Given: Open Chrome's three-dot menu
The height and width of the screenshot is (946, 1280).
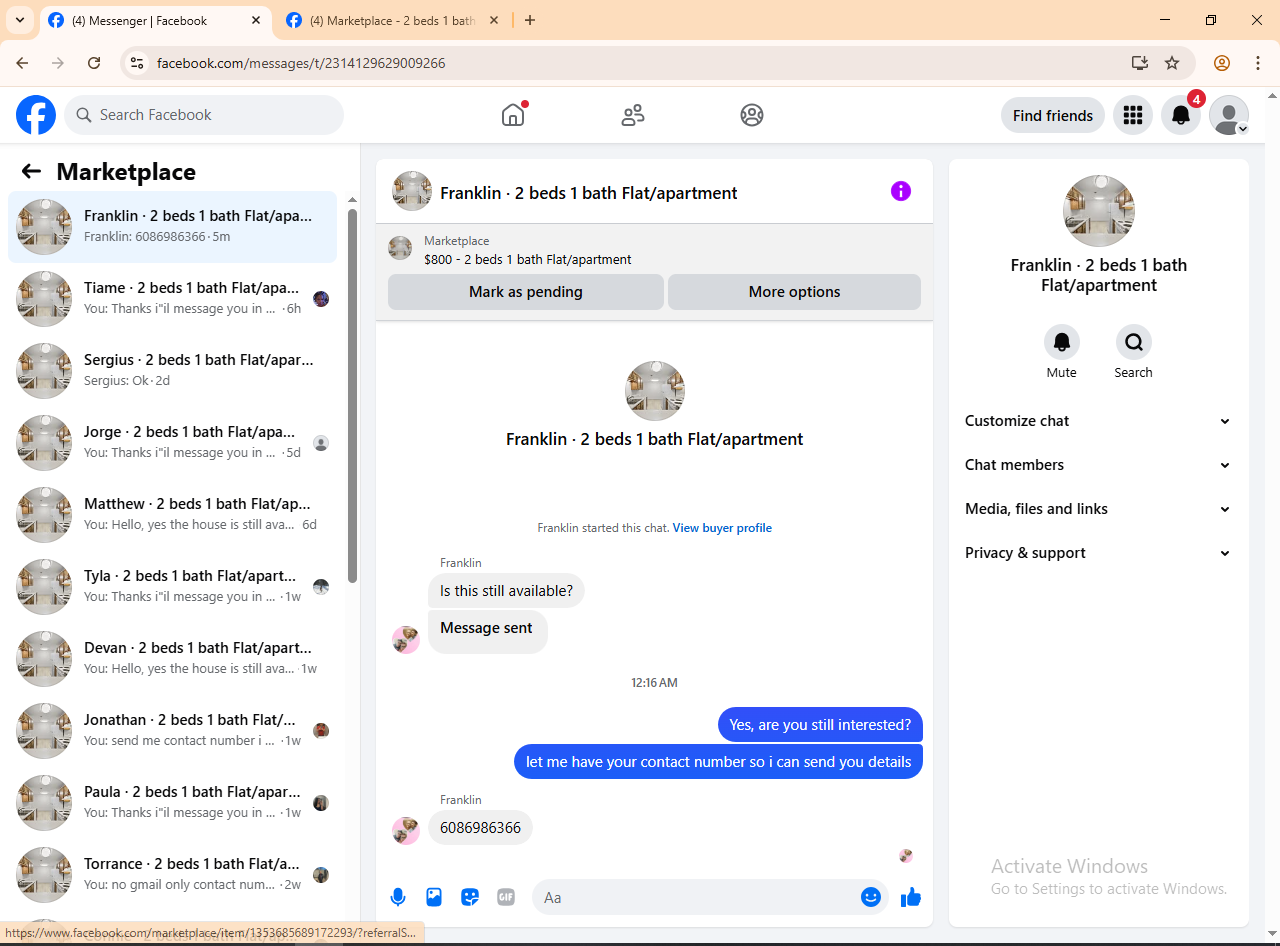Looking at the screenshot, I should pos(1258,63).
